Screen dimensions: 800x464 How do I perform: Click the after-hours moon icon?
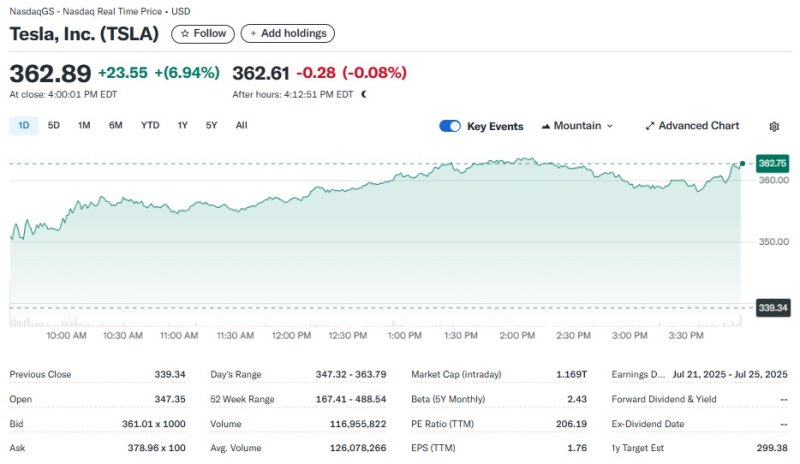click(364, 94)
